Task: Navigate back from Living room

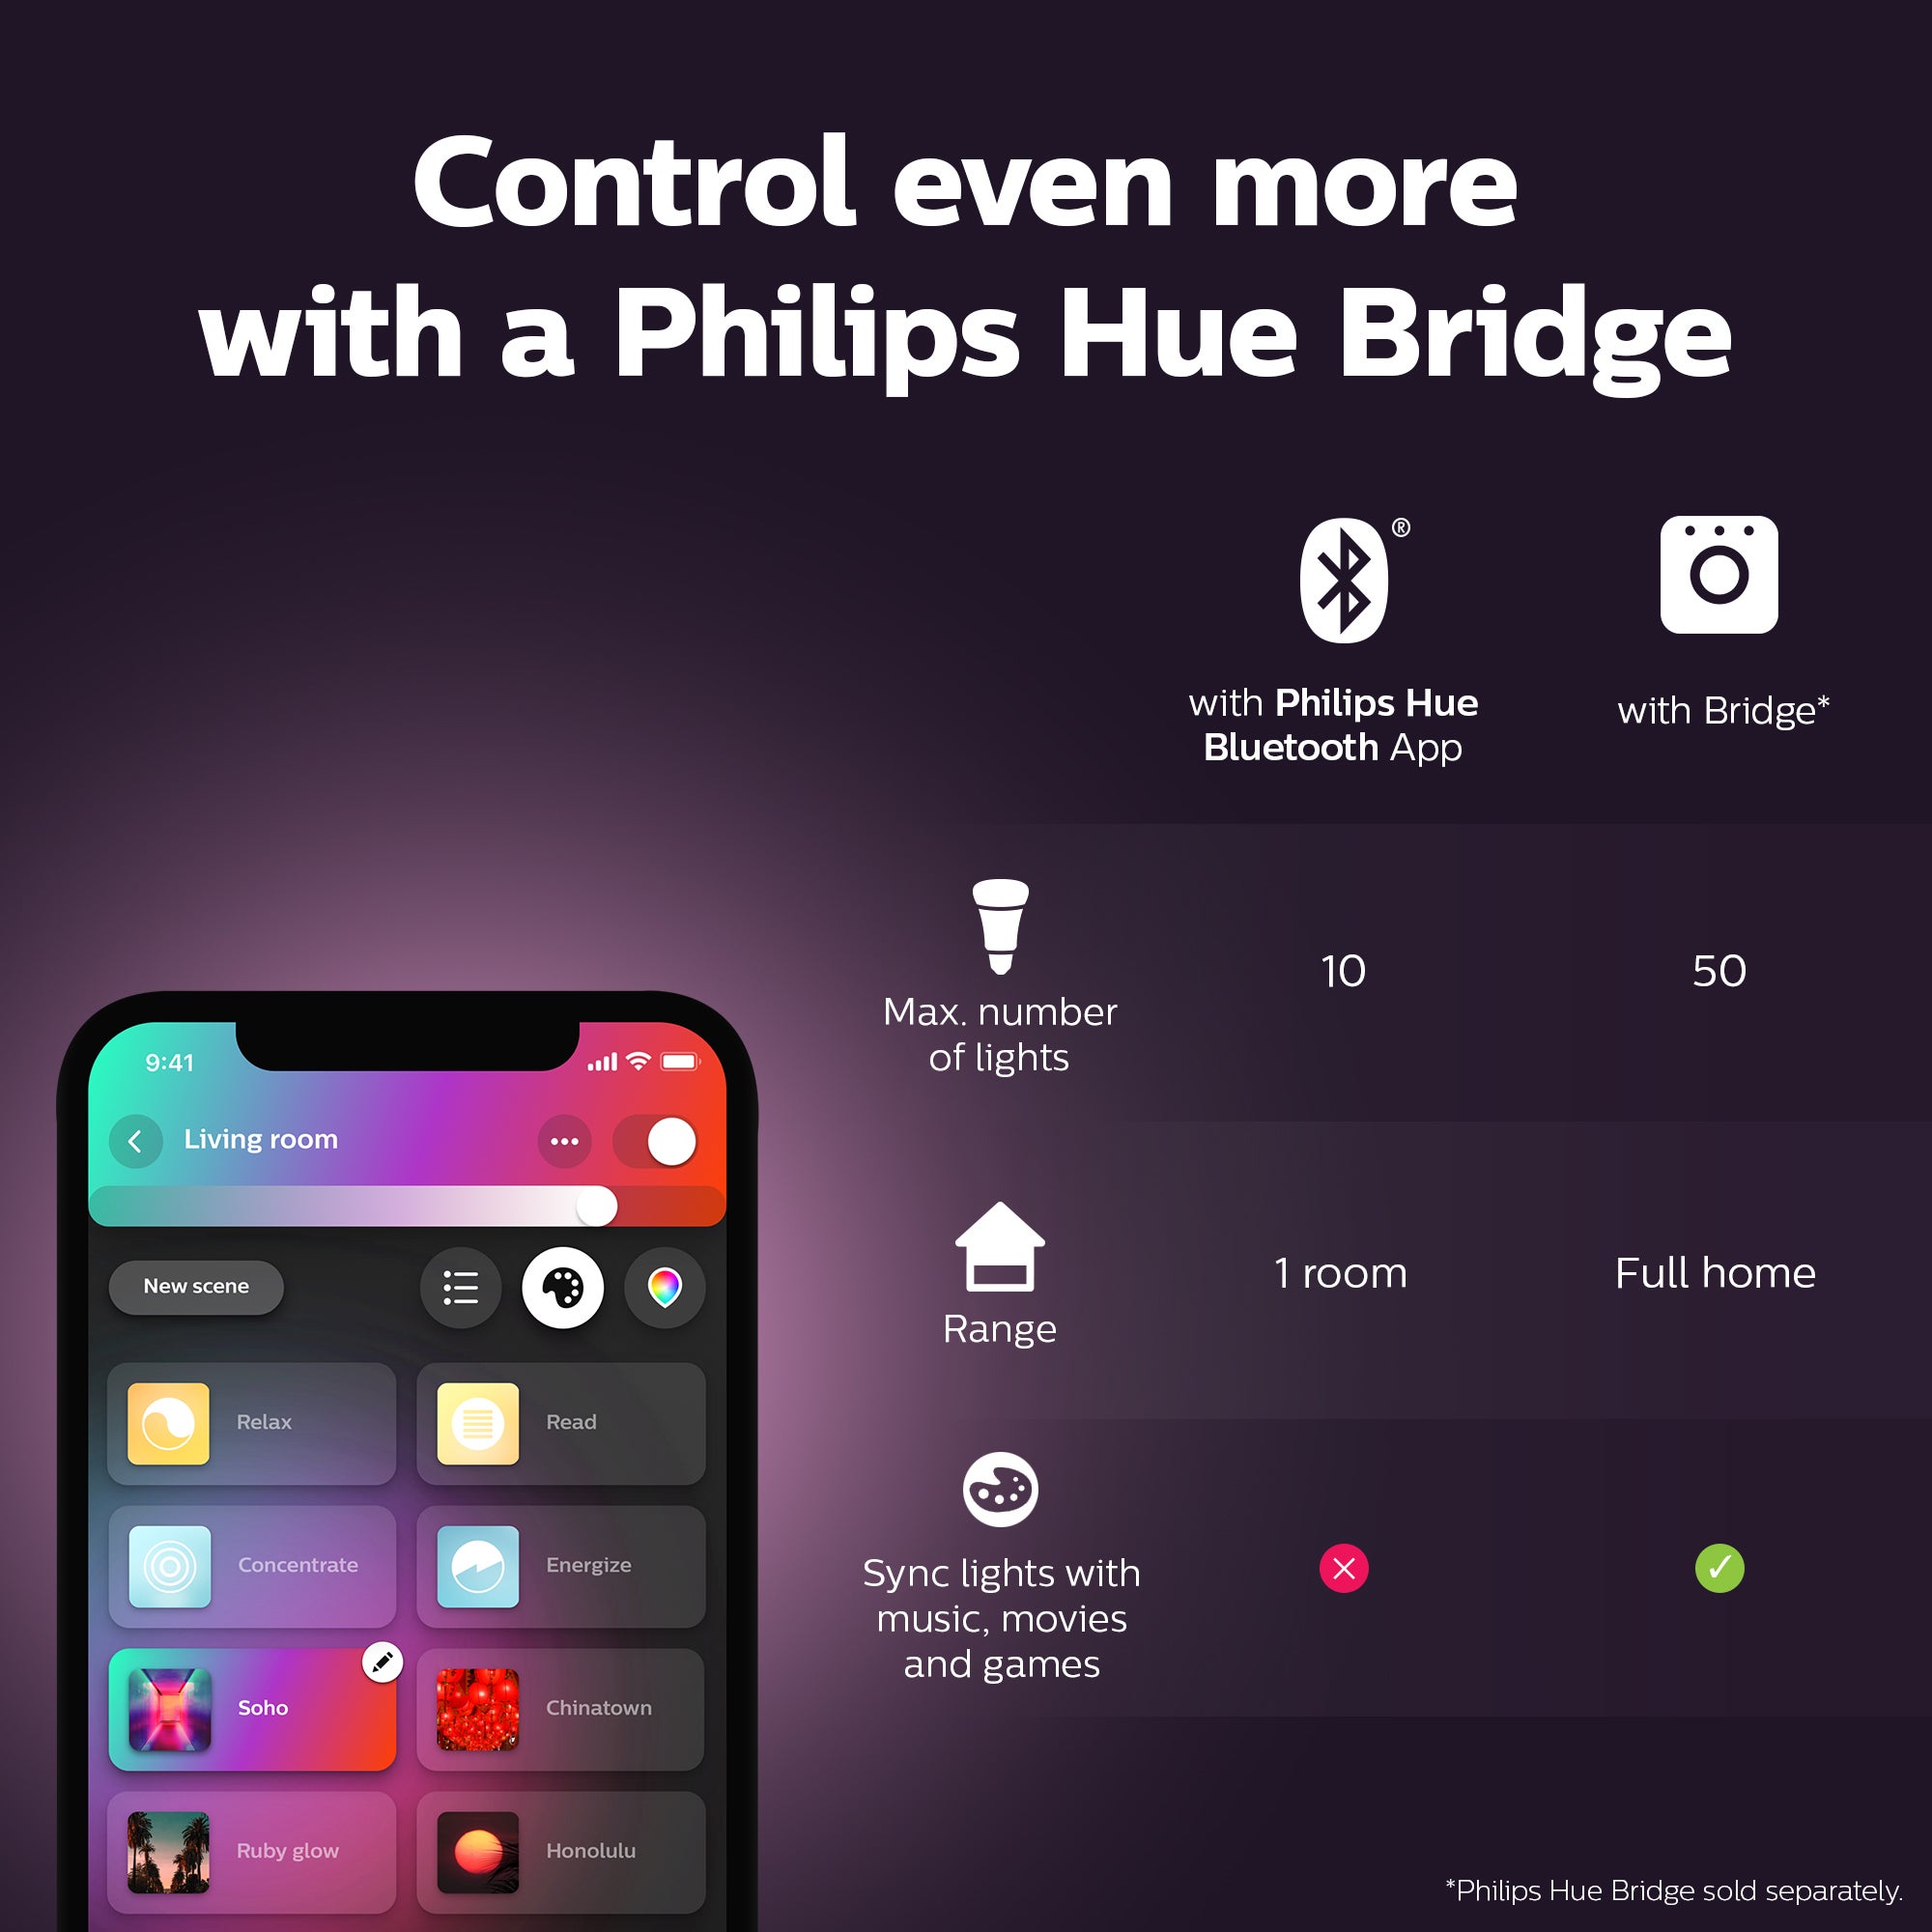Action: tap(142, 1138)
